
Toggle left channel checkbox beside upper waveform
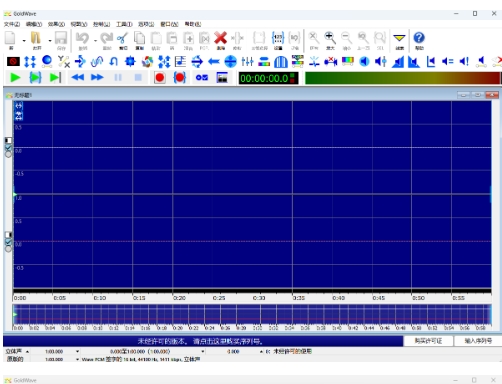coord(8,148)
